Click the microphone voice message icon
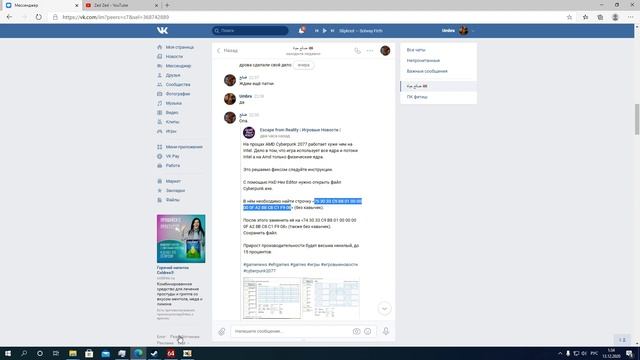Image resolution: width=640 pixels, height=360 pixels. pyautogui.click(x=386, y=331)
